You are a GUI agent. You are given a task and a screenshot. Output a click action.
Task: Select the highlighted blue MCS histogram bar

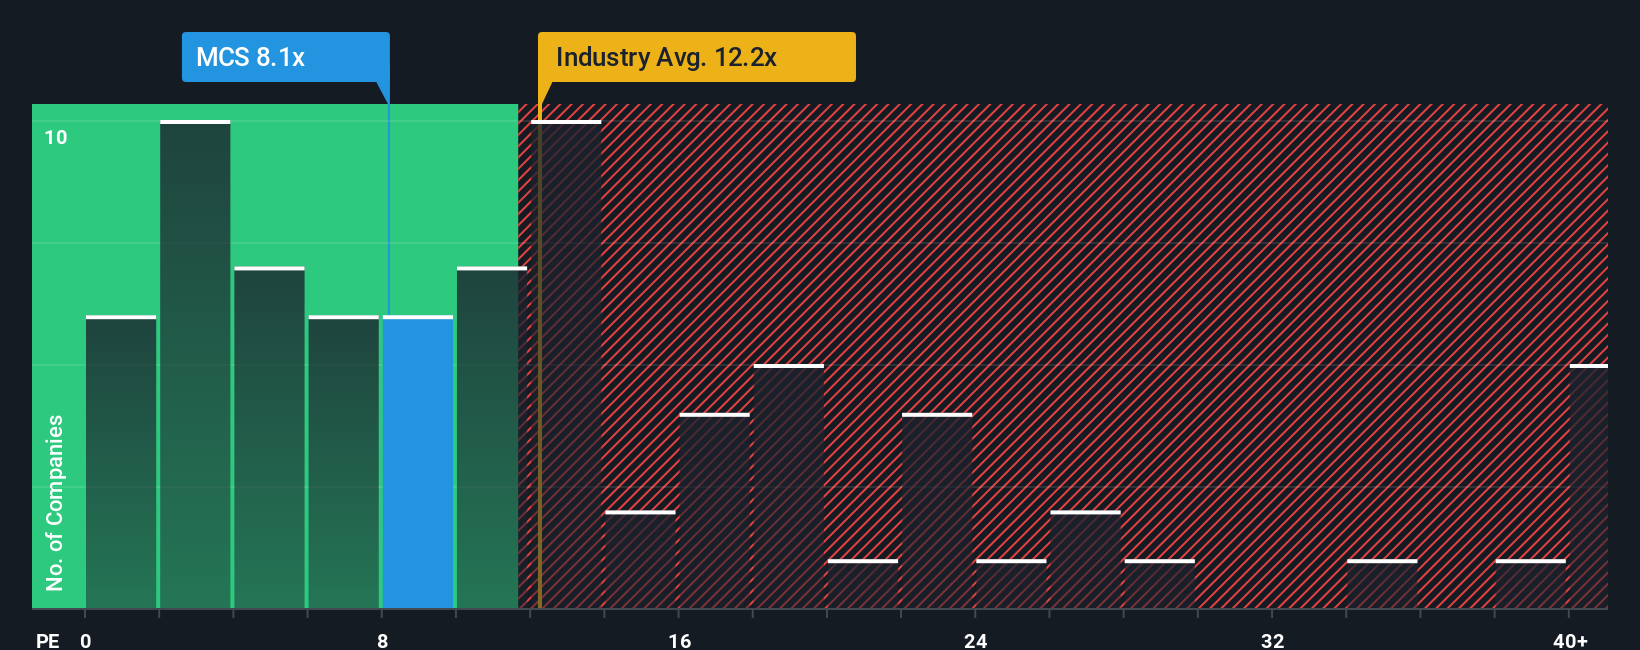(418, 462)
